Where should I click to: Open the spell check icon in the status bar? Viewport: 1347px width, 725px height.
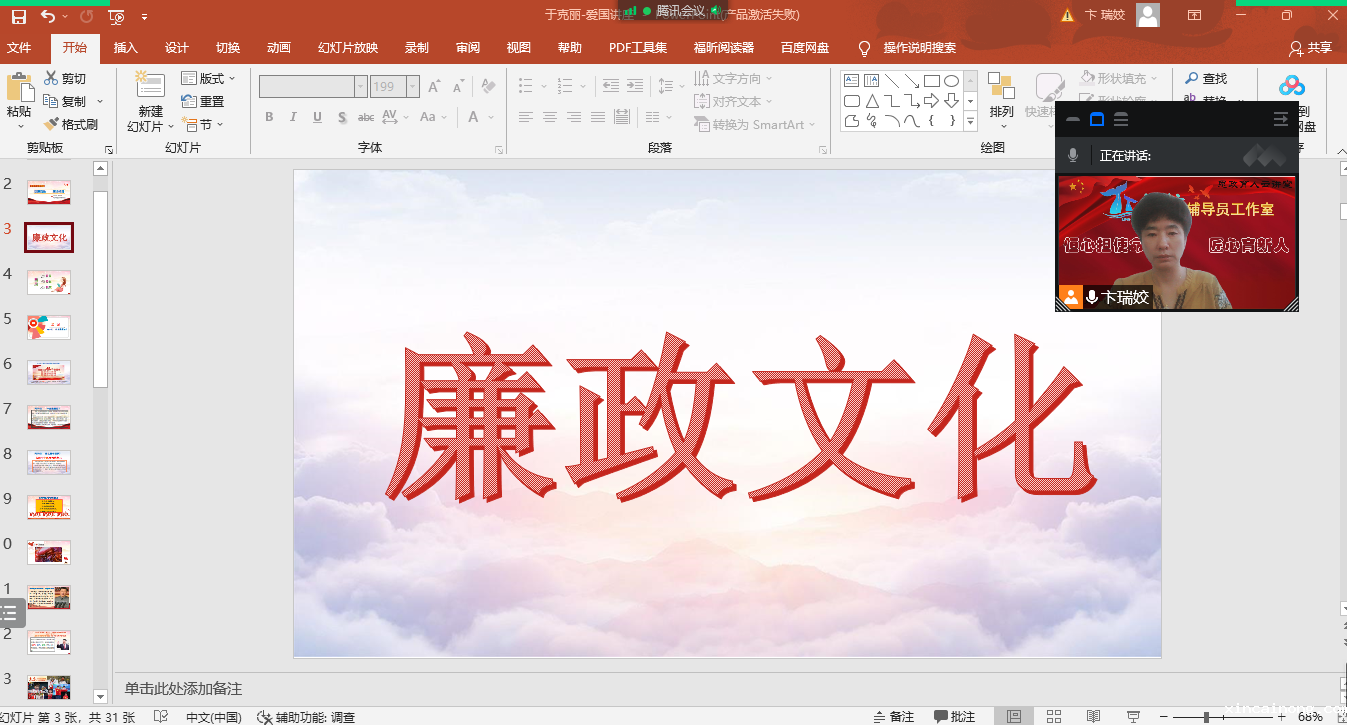coord(161,716)
